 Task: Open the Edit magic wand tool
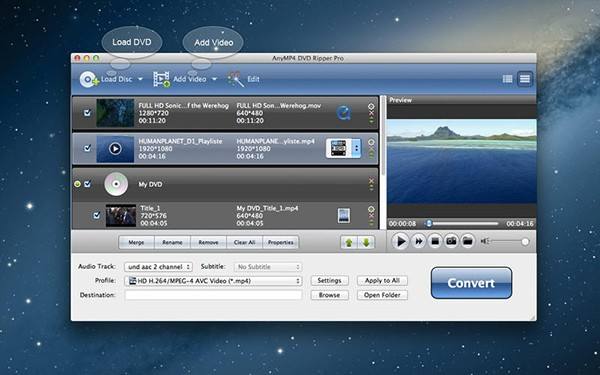click(236, 79)
